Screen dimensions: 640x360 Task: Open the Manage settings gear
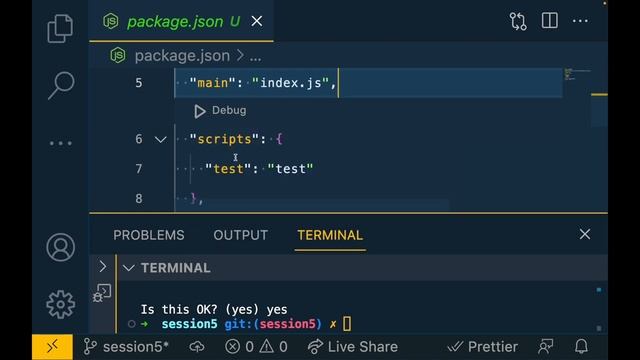(60, 304)
